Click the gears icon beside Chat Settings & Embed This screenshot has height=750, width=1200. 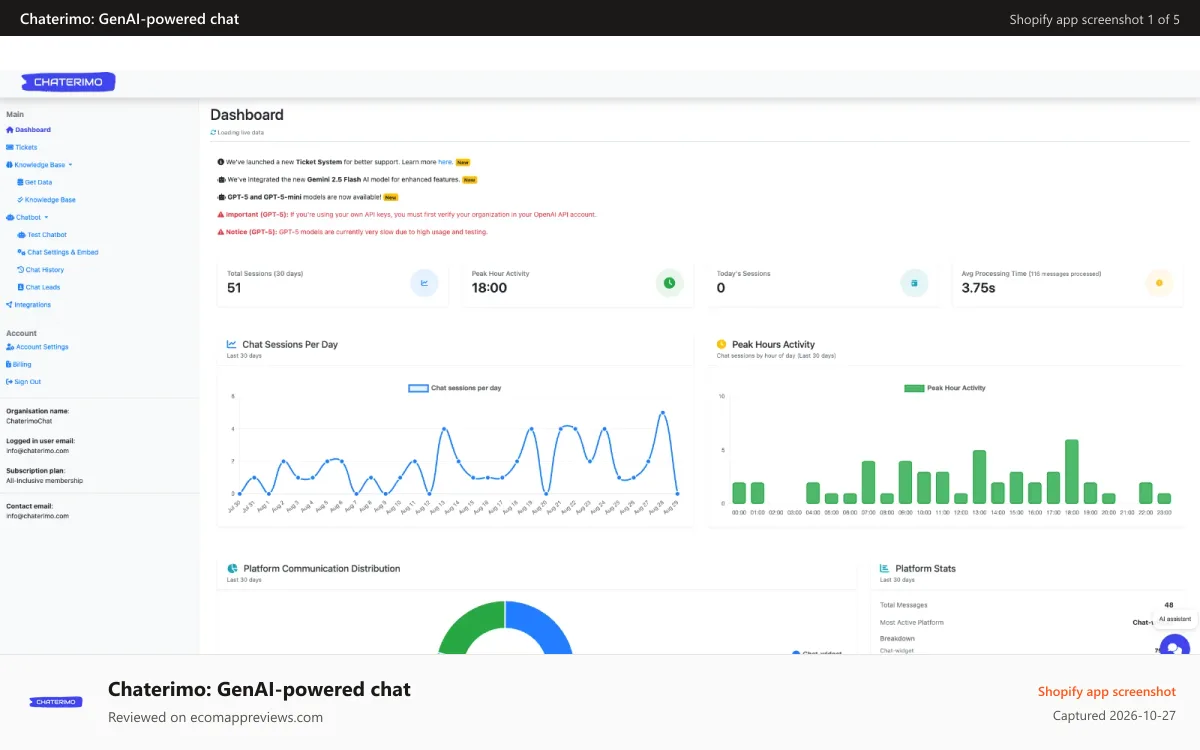[22, 252]
